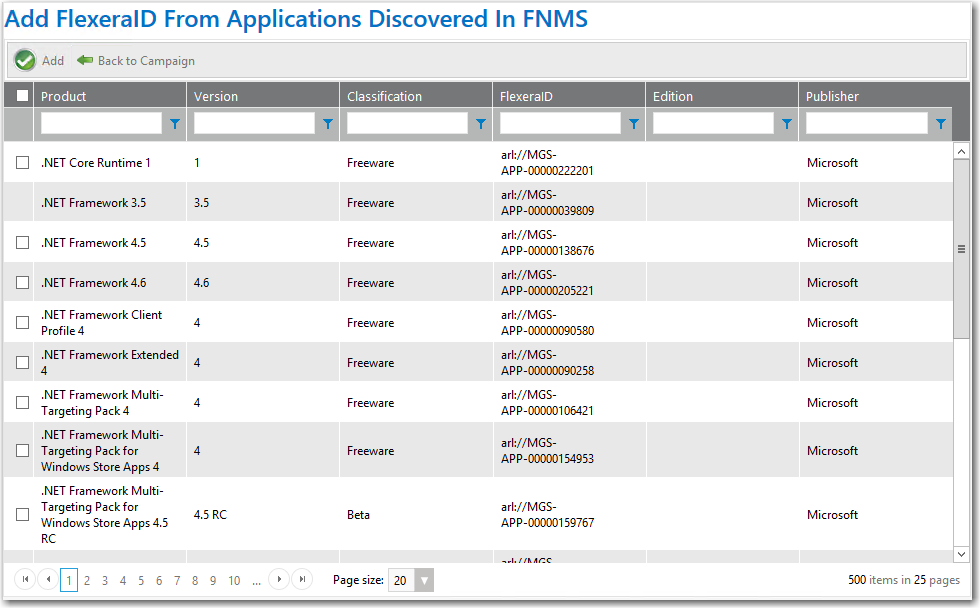This screenshot has height=608, width=980.
Task: Go to the next page
Action: coord(279,580)
